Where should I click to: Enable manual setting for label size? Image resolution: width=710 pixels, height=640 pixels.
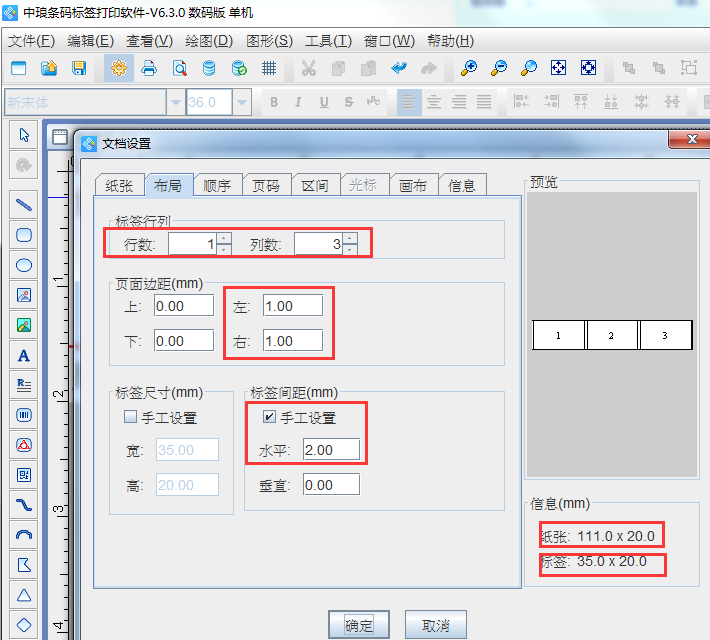click(x=130, y=418)
